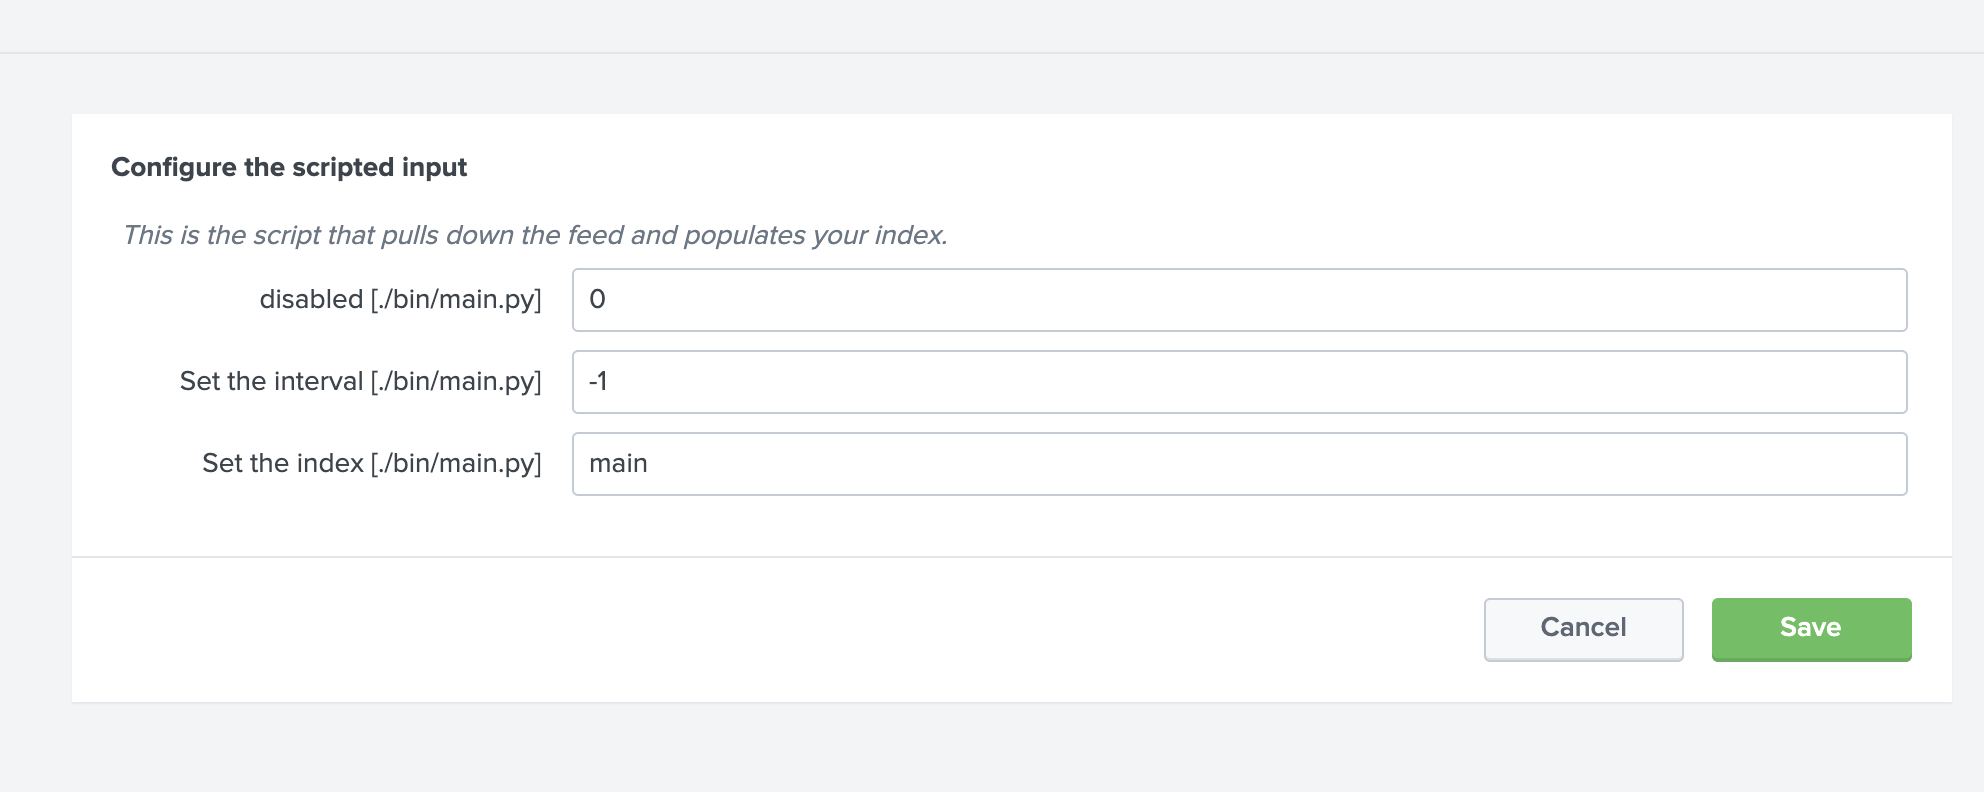Focus the Set the interval input field
The width and height of the screenshot is (1984, 792).
(1239, 382)
